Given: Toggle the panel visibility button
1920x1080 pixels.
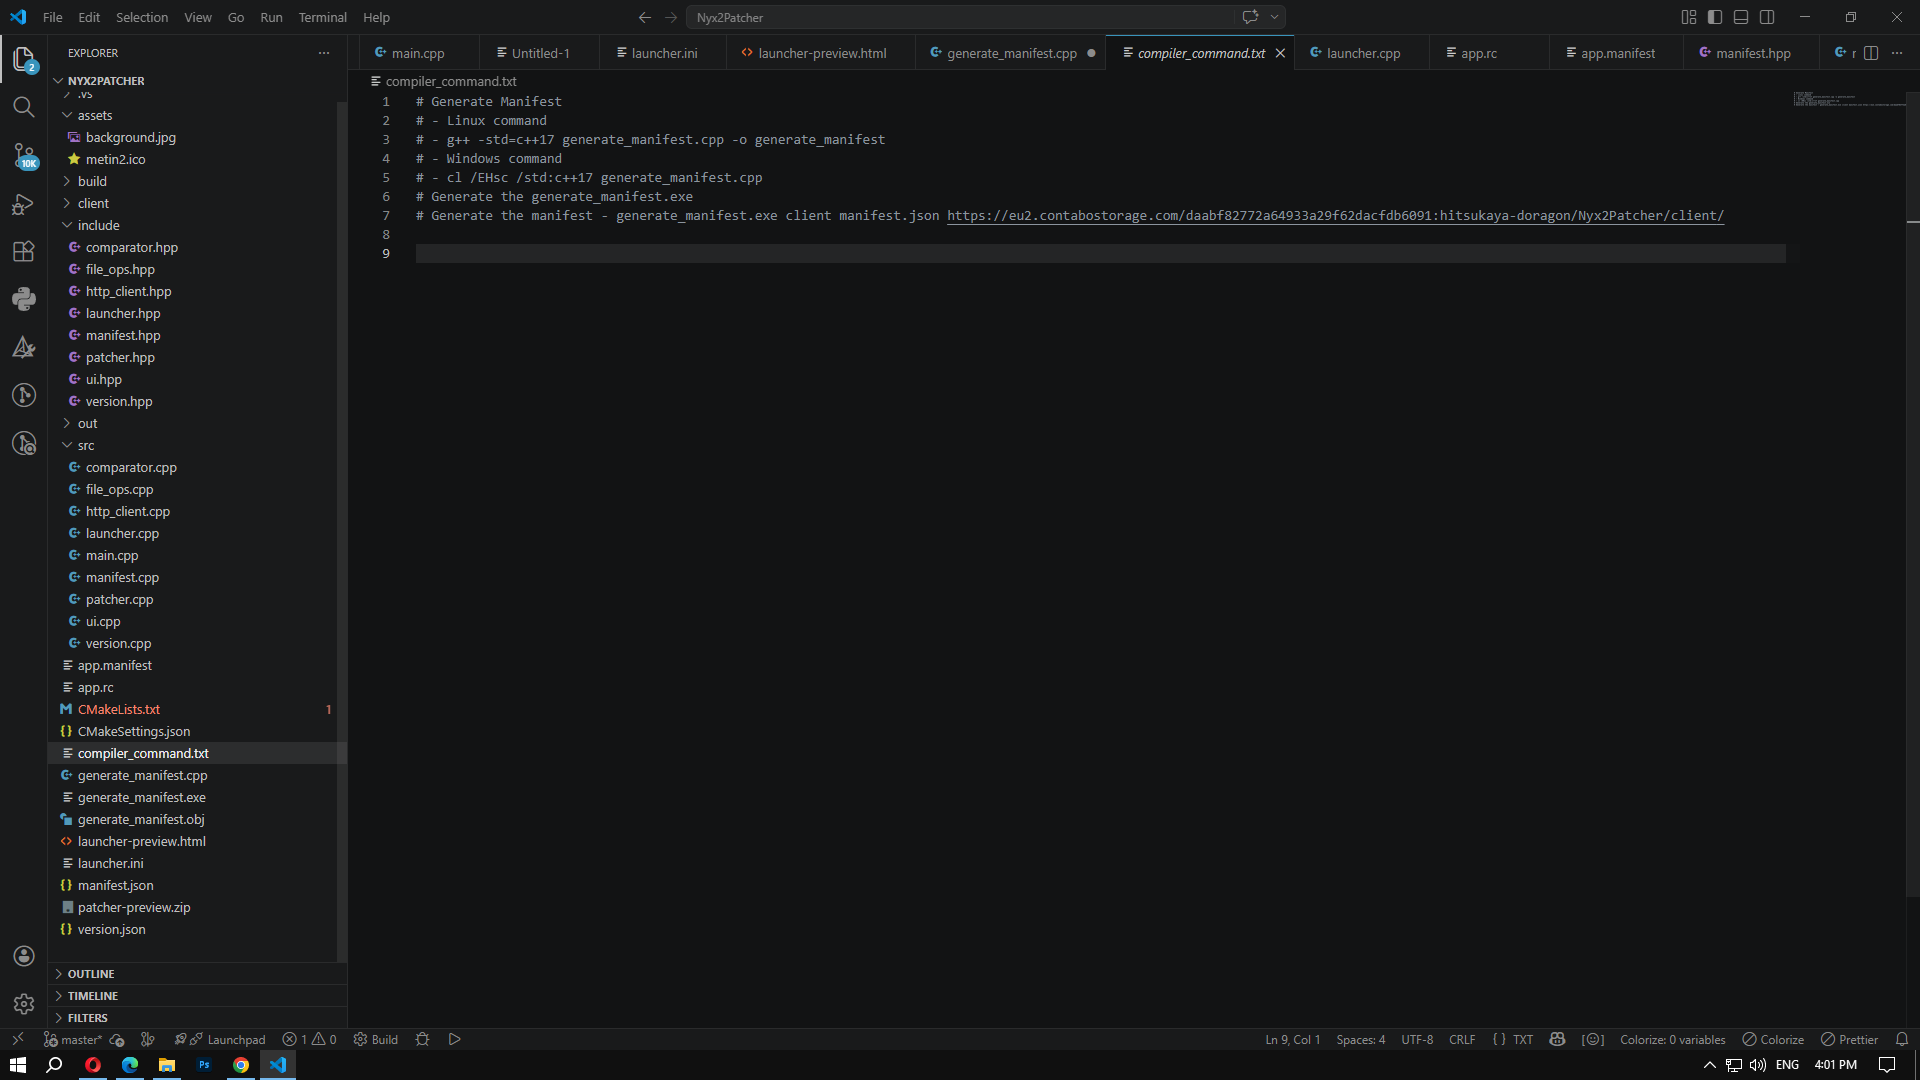Looking at the screenshot, I should [1741, 17].
